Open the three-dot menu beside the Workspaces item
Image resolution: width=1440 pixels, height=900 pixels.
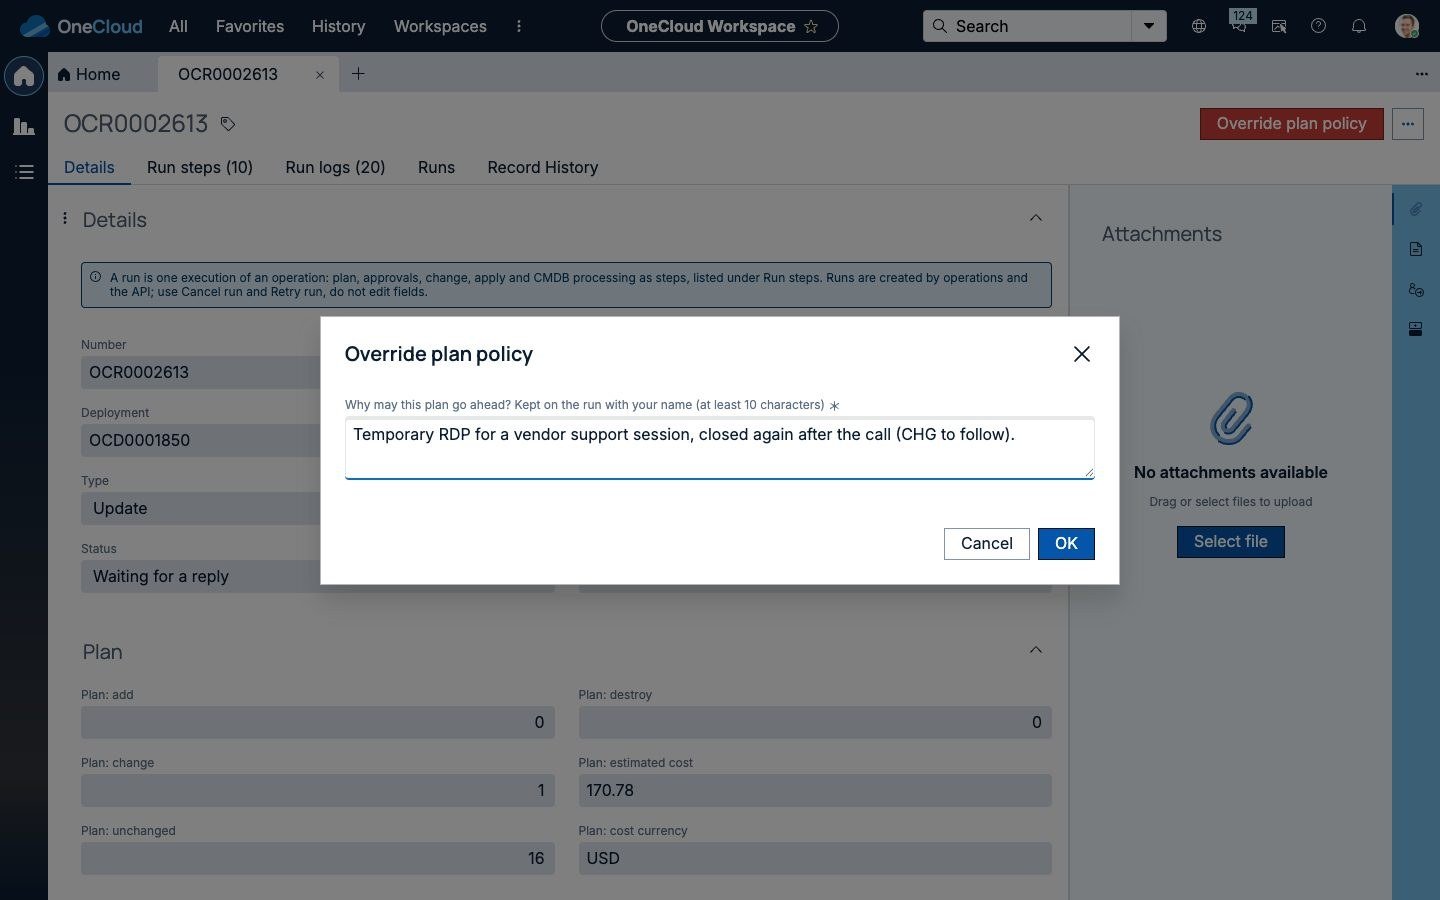(519, 26)
